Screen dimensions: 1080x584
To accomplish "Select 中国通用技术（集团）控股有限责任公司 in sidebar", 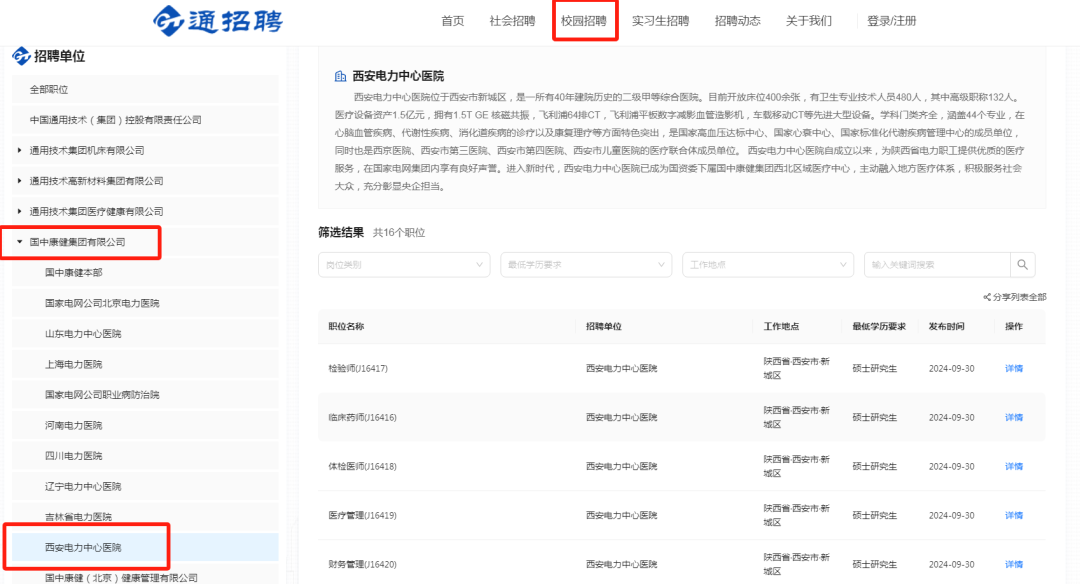I will click(145, 120).
